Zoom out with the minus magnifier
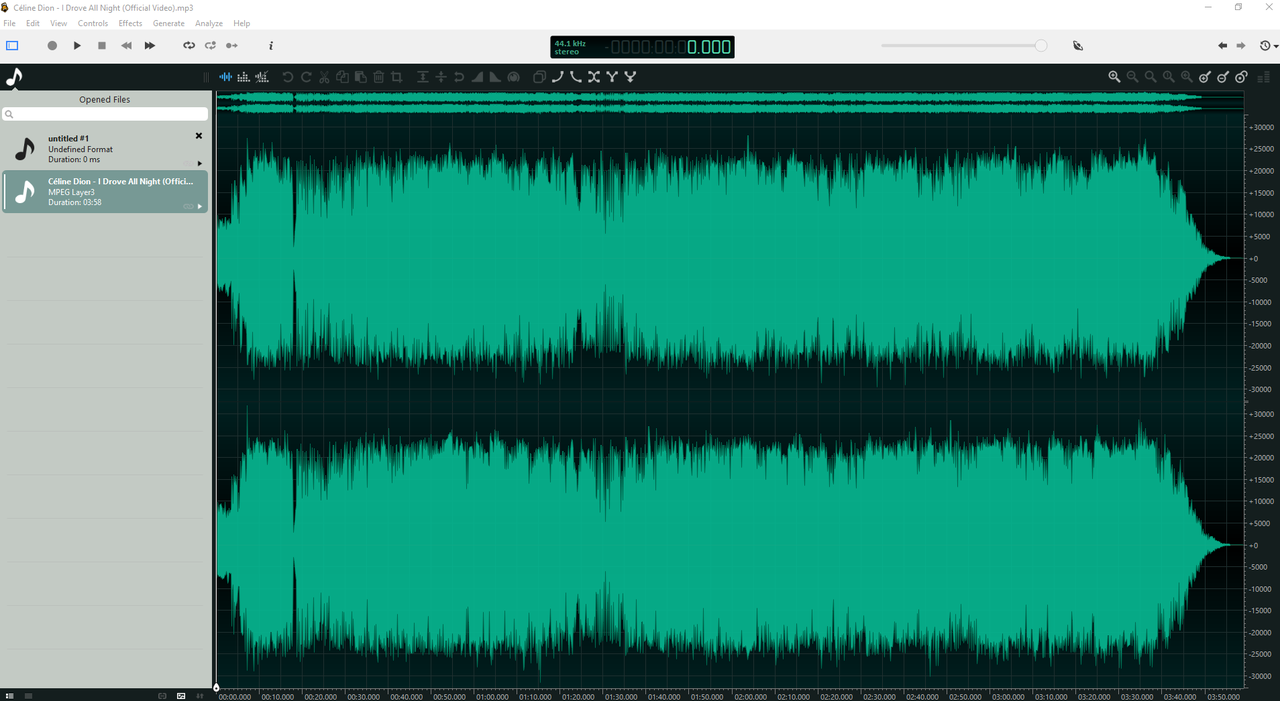The height and width of the screenshot is (701, 1280). click(1132, 77)
